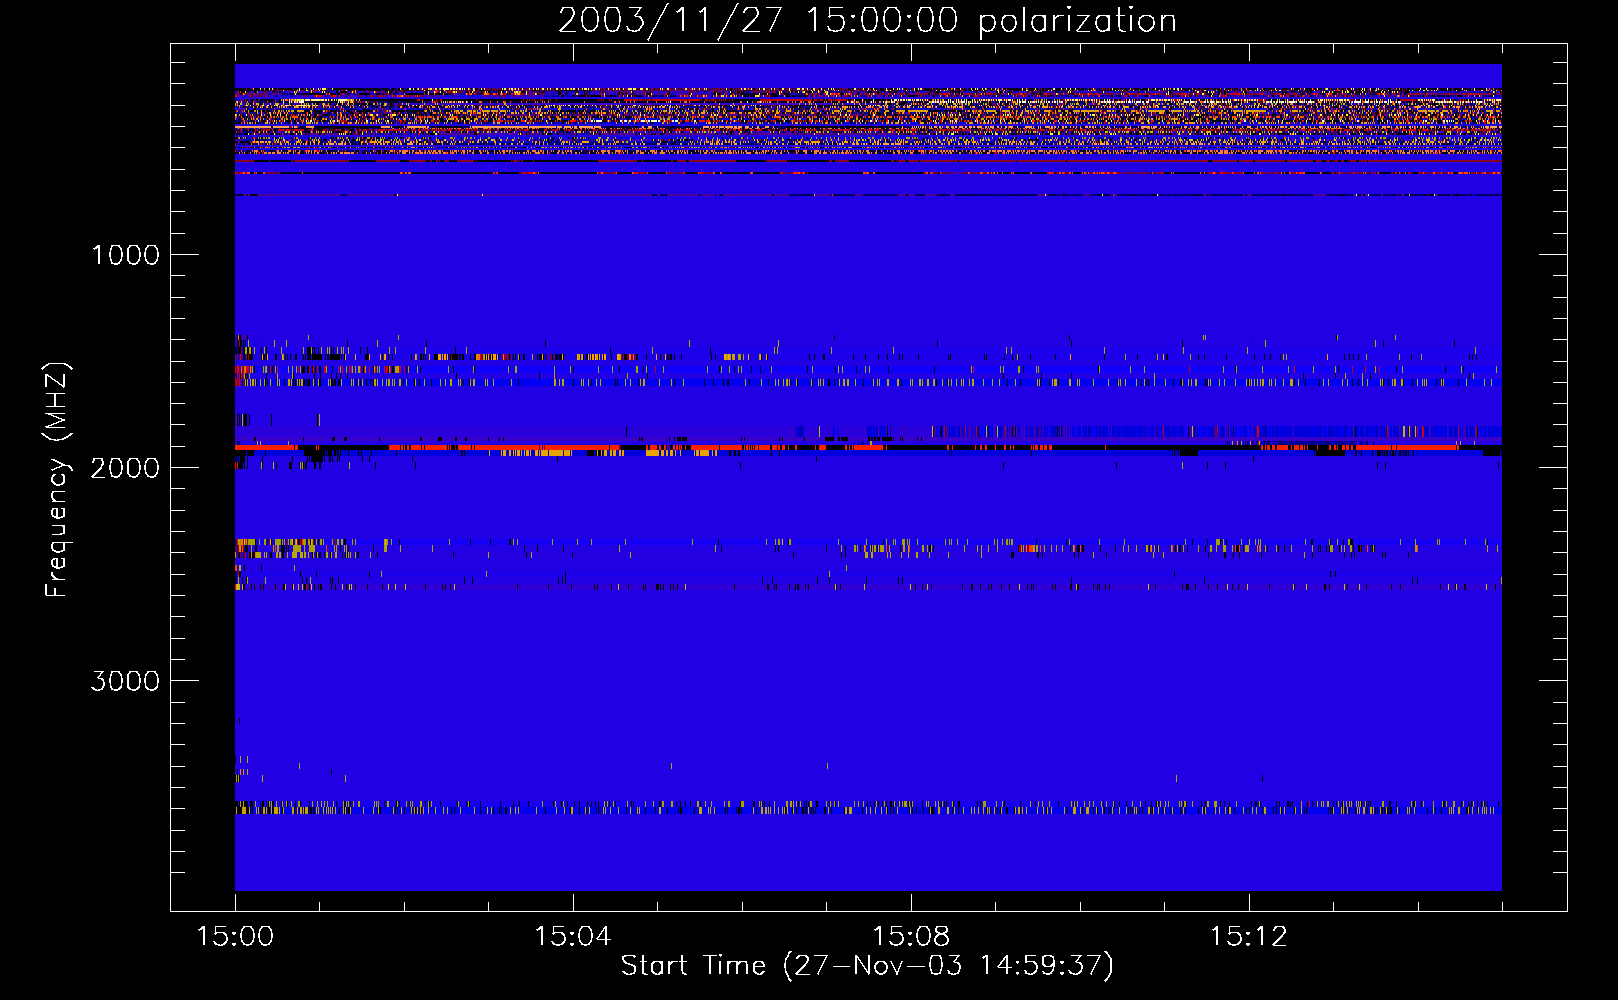Click the '15:04' time axis label
Image resolution: width=1618 pixels, height=1000 pixels.
tap(573, 937)
